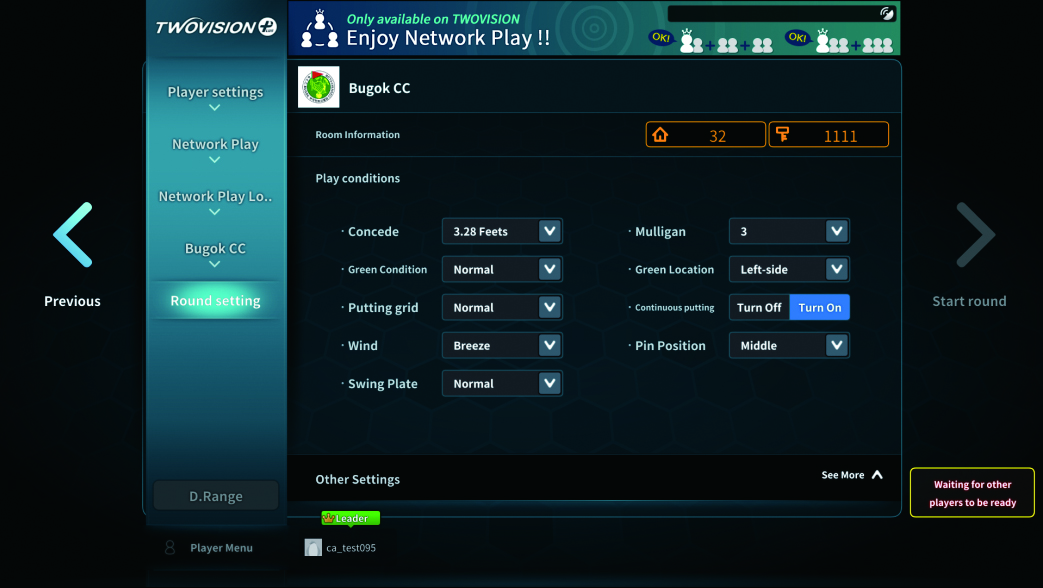
Task: Turn Off continuous putting
Action: 759,307
